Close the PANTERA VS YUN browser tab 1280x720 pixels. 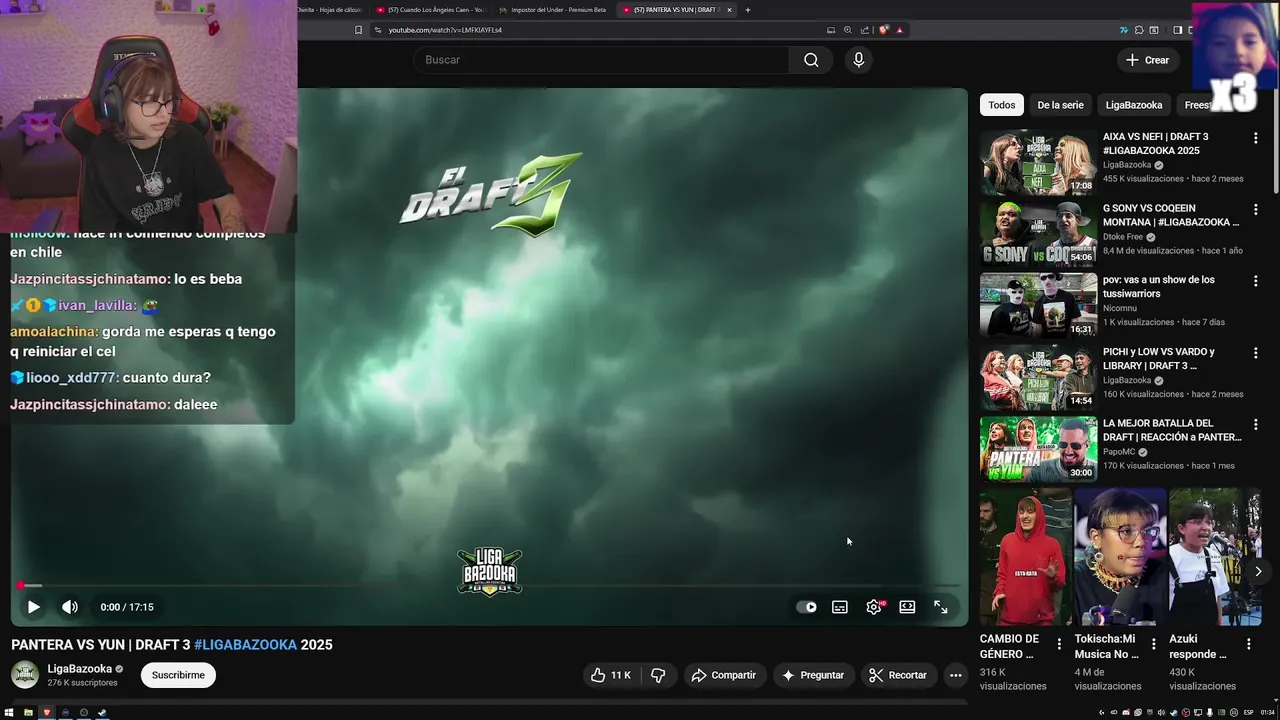pos(729,10)
